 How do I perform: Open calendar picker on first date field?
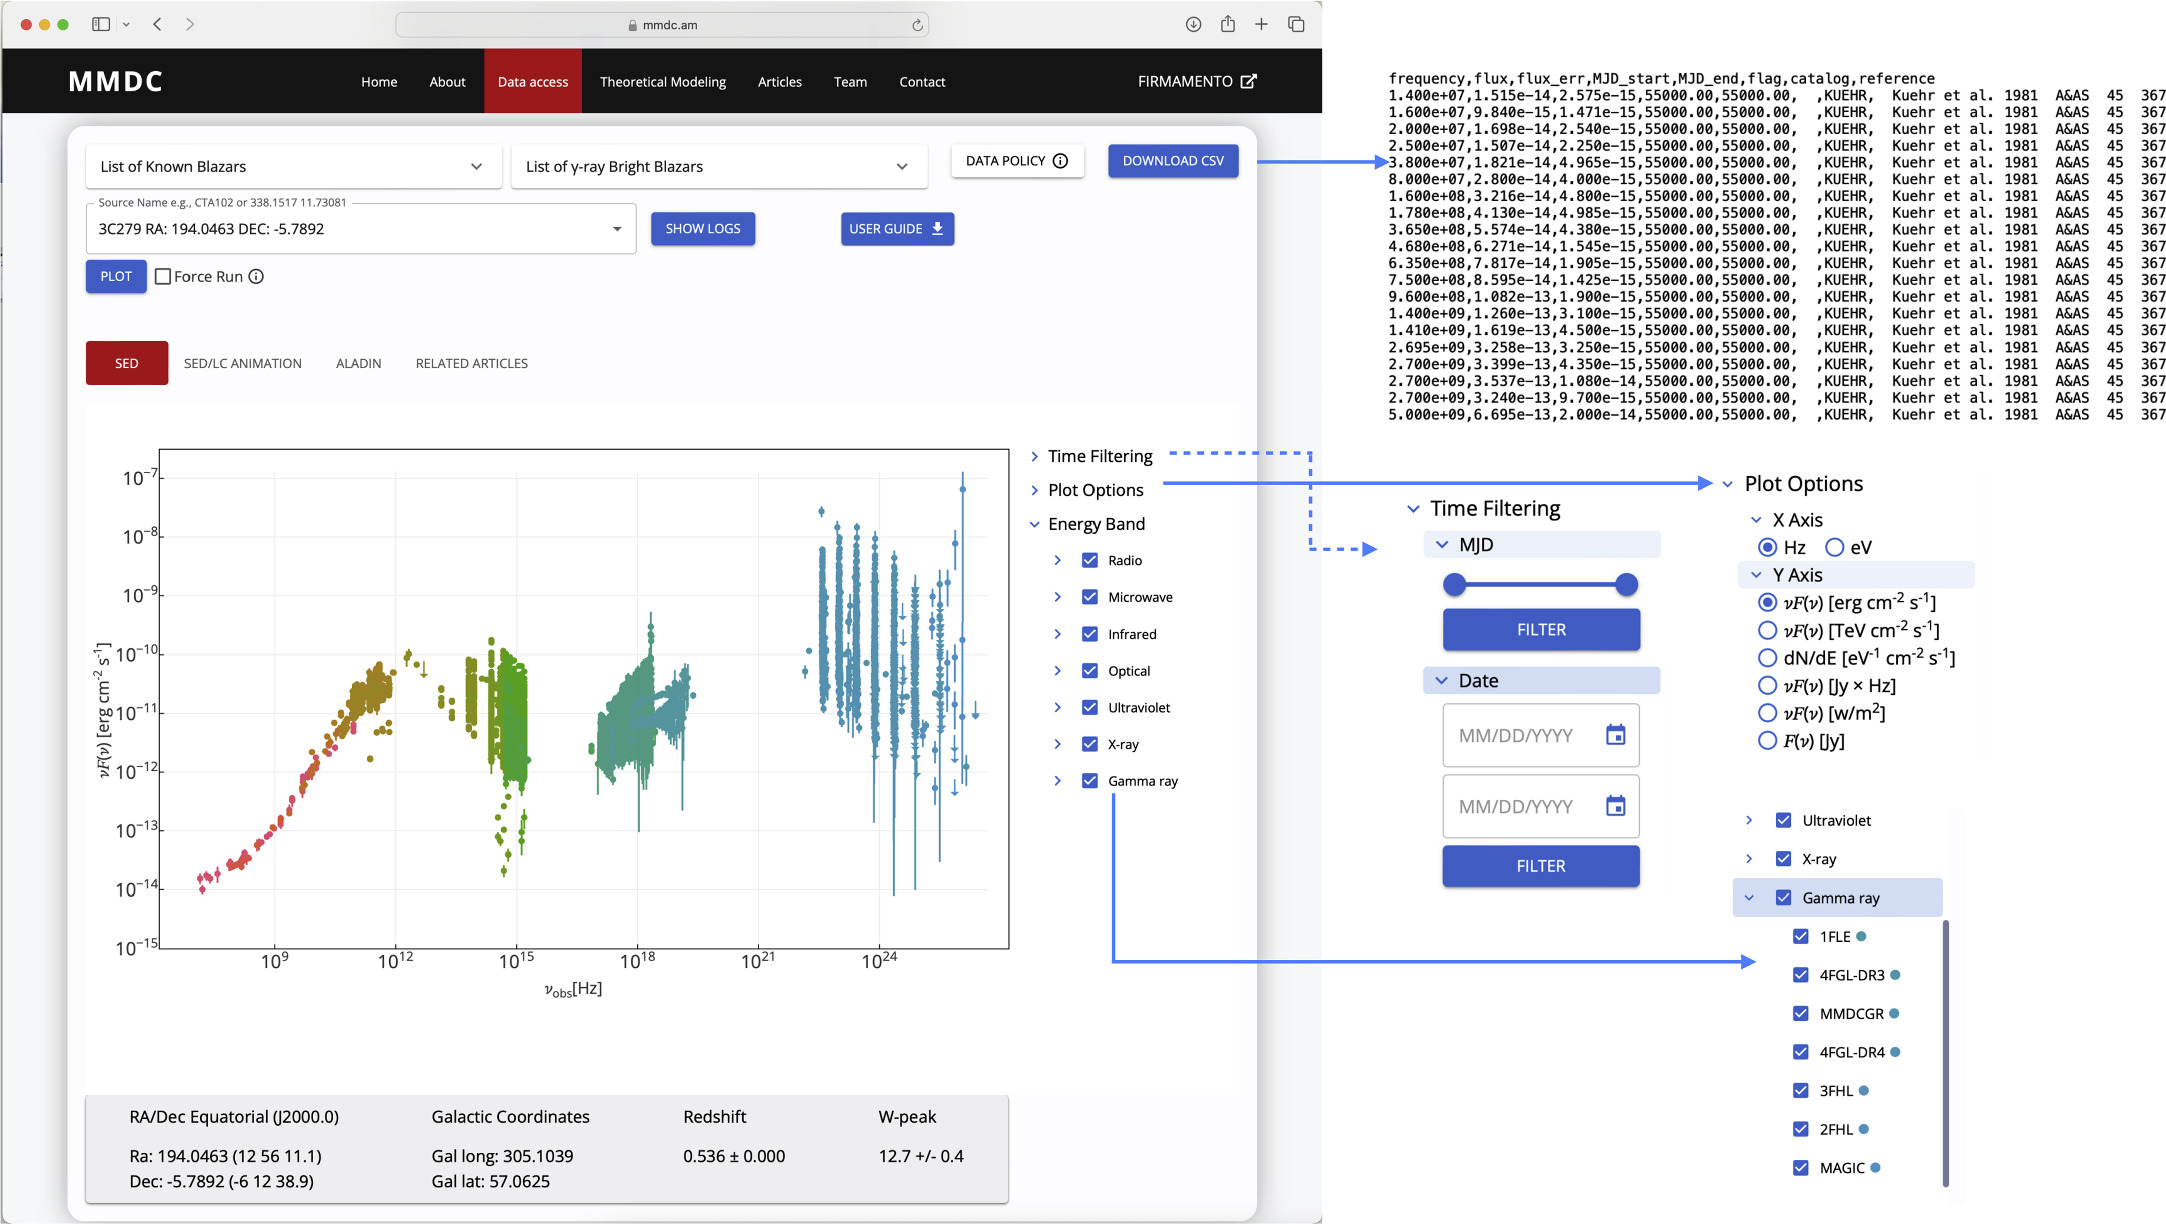(1615, 735)
